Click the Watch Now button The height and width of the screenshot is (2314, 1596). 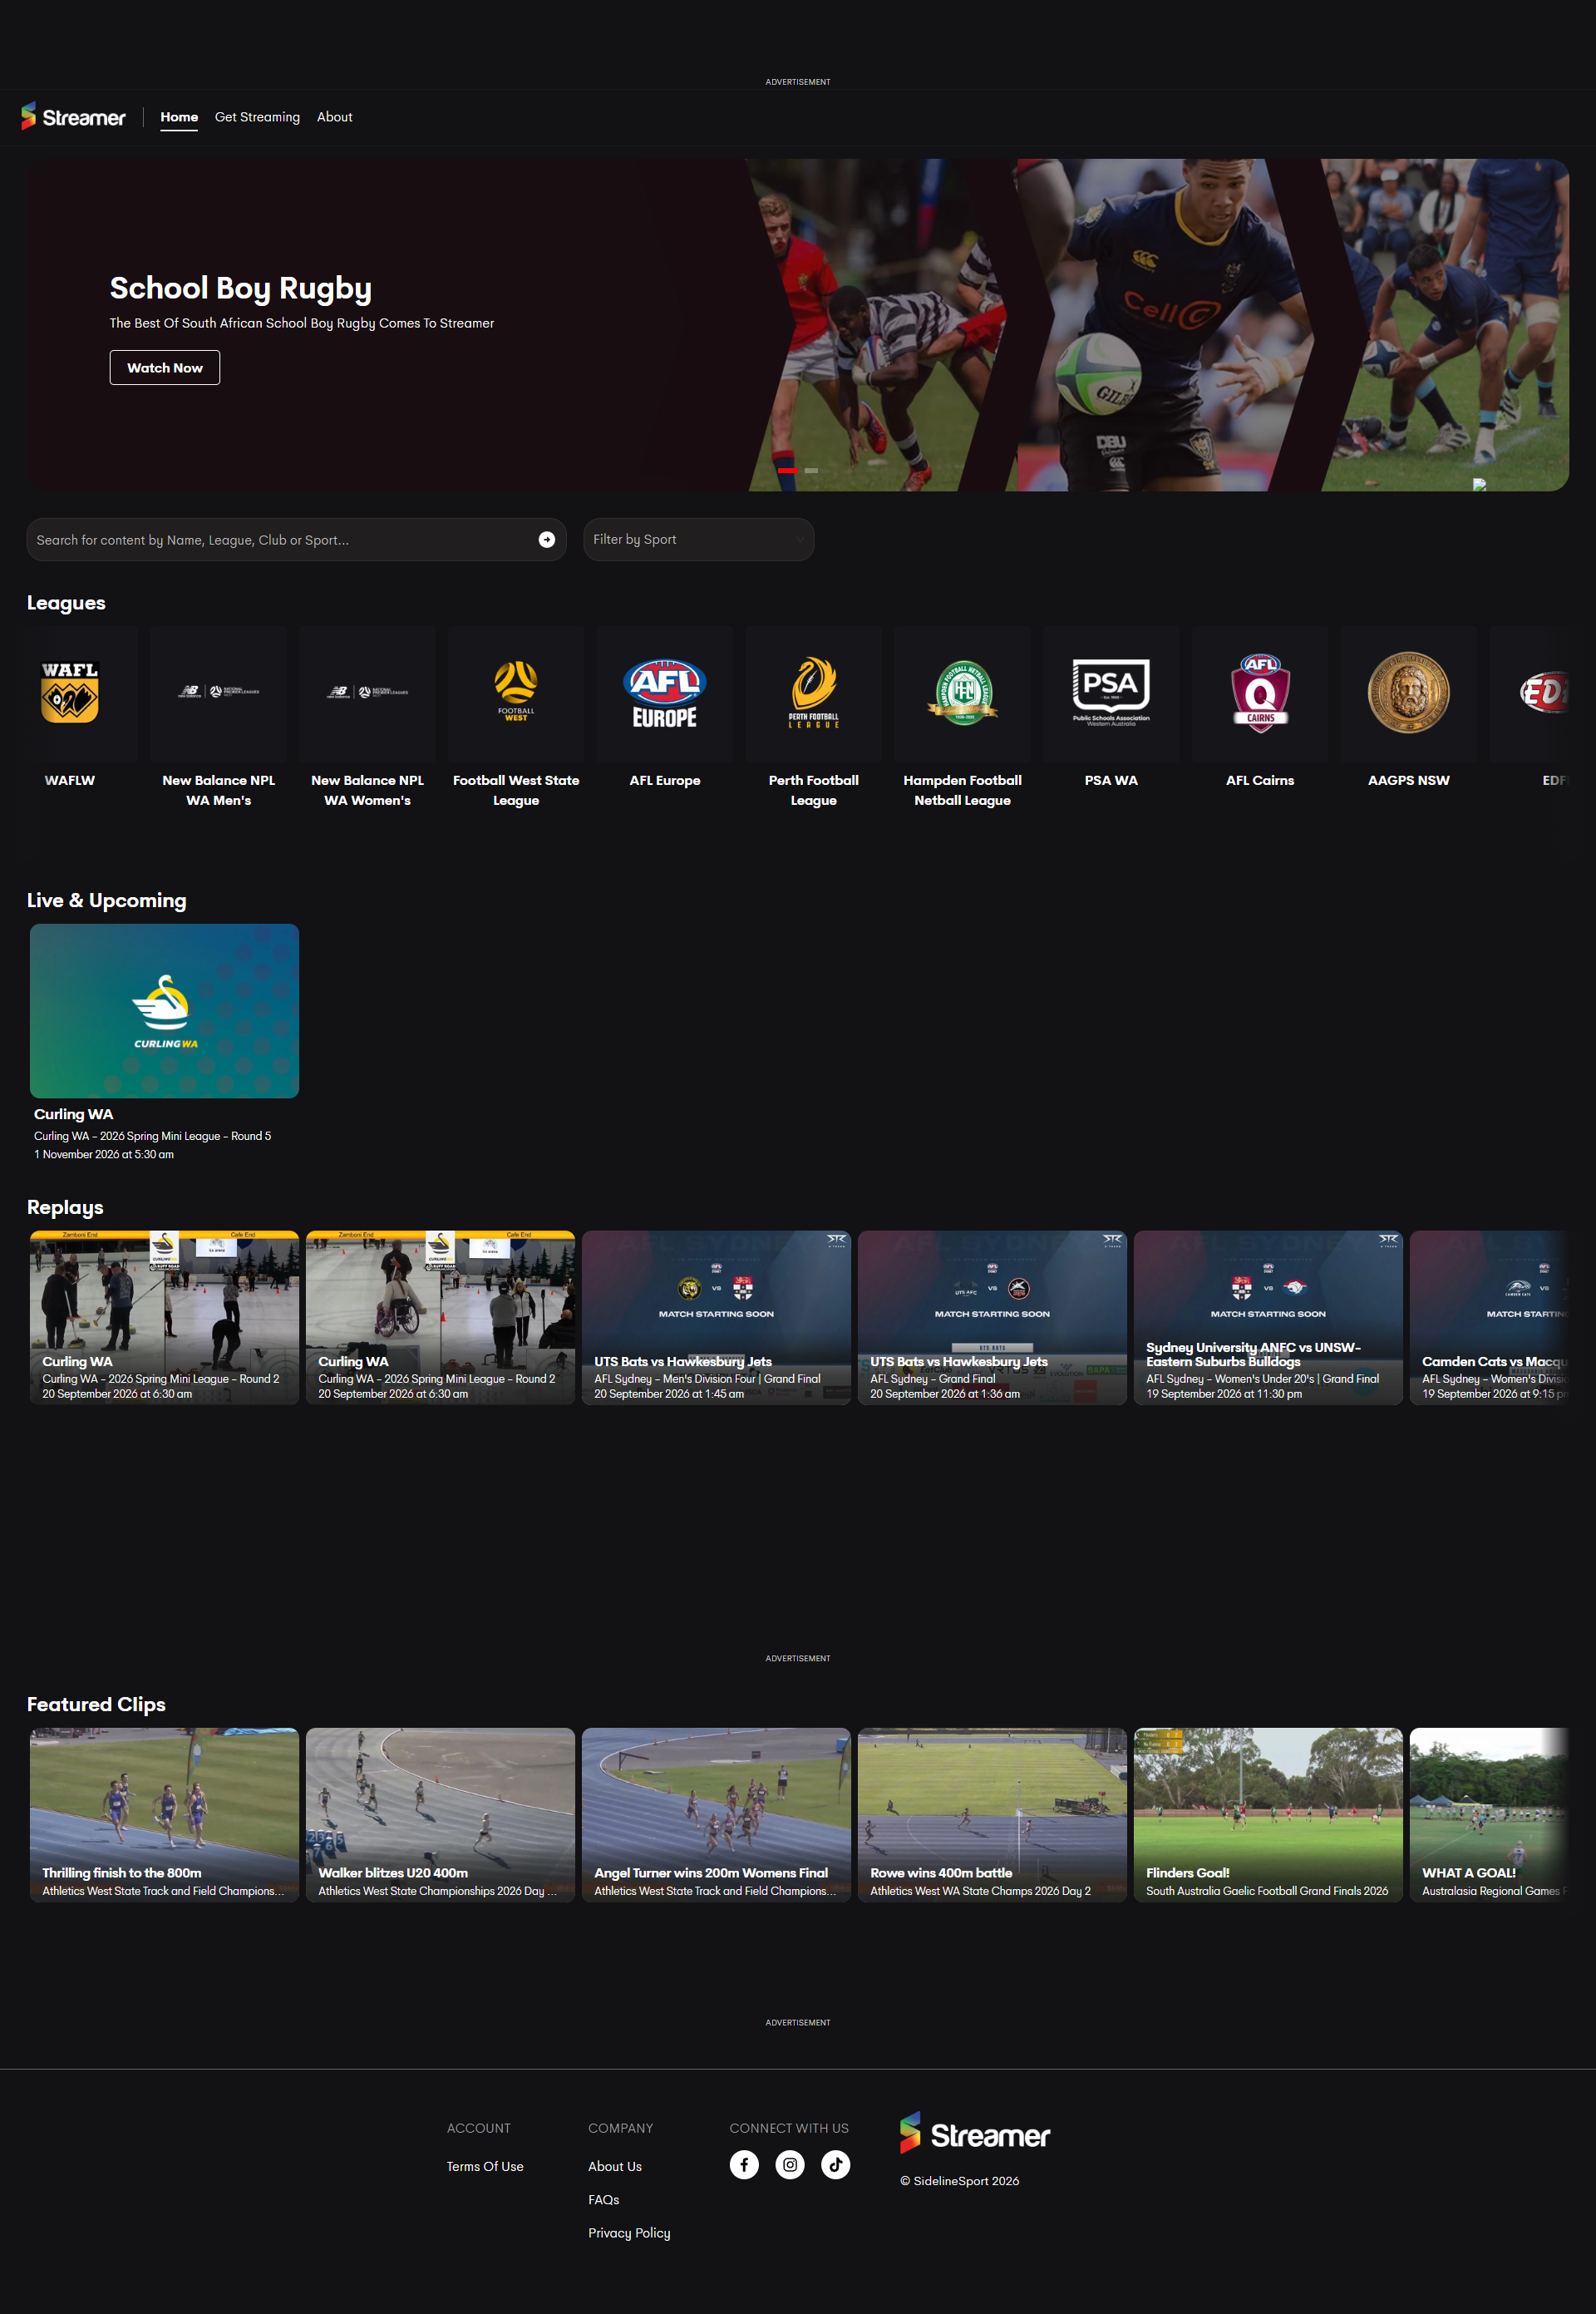tap(165, 368)
